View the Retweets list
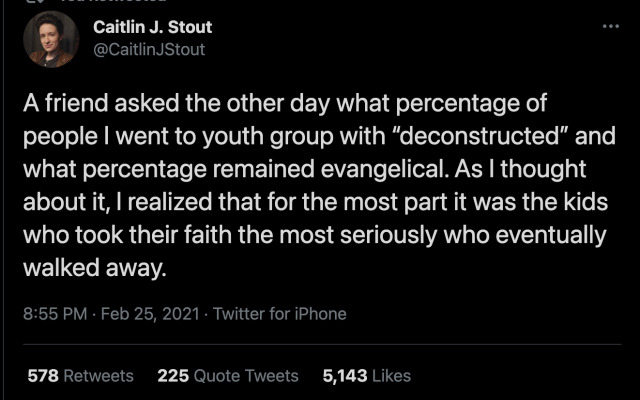640x400 pixels. tap(98, 376)
